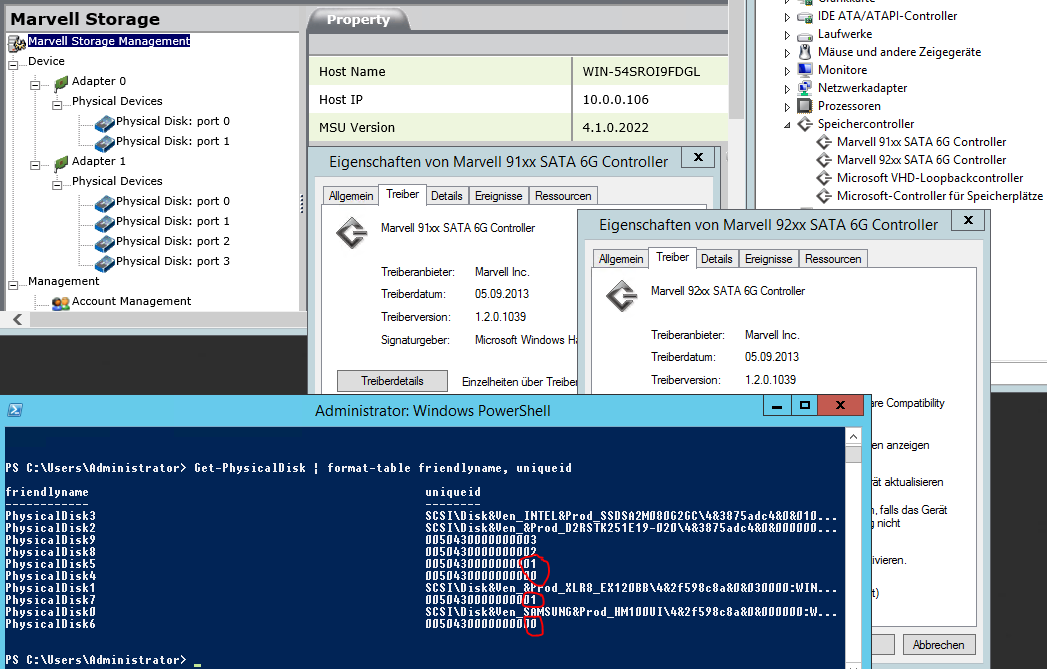Select the Host Name value WIN-54SROI9FDGL
1047x669 pixels.
(x=641, y=71)
